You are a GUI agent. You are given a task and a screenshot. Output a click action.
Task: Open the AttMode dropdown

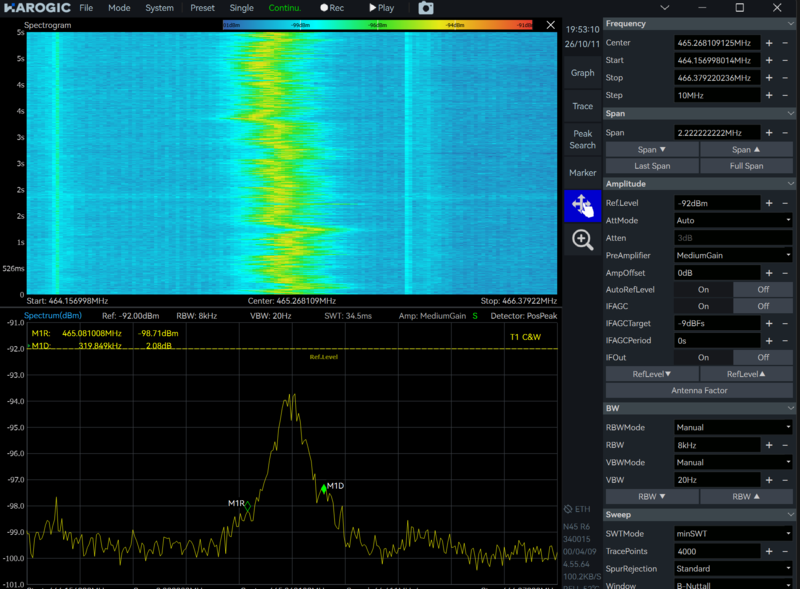(x=733, y=220)
